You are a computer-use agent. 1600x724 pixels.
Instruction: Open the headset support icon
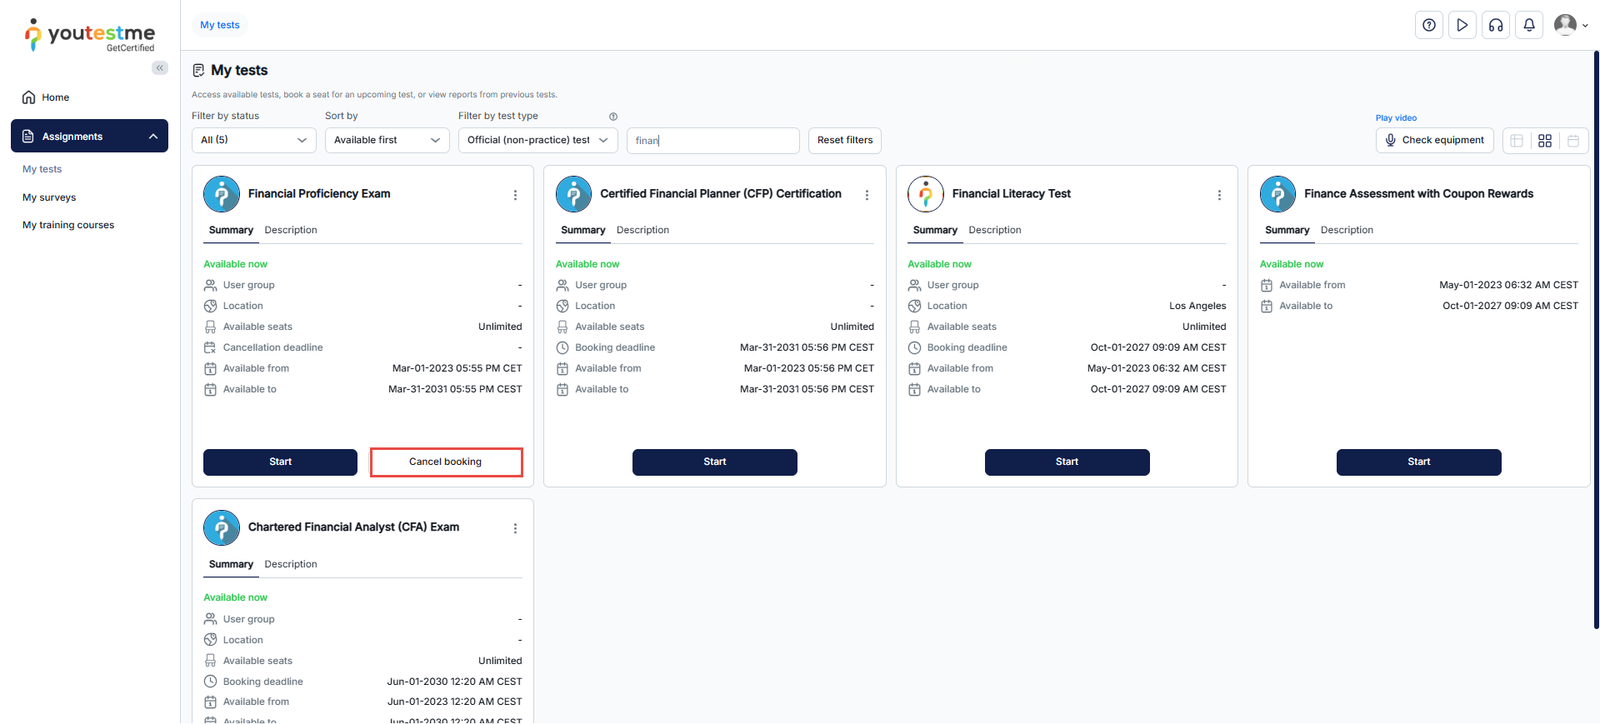point(1496,25)
